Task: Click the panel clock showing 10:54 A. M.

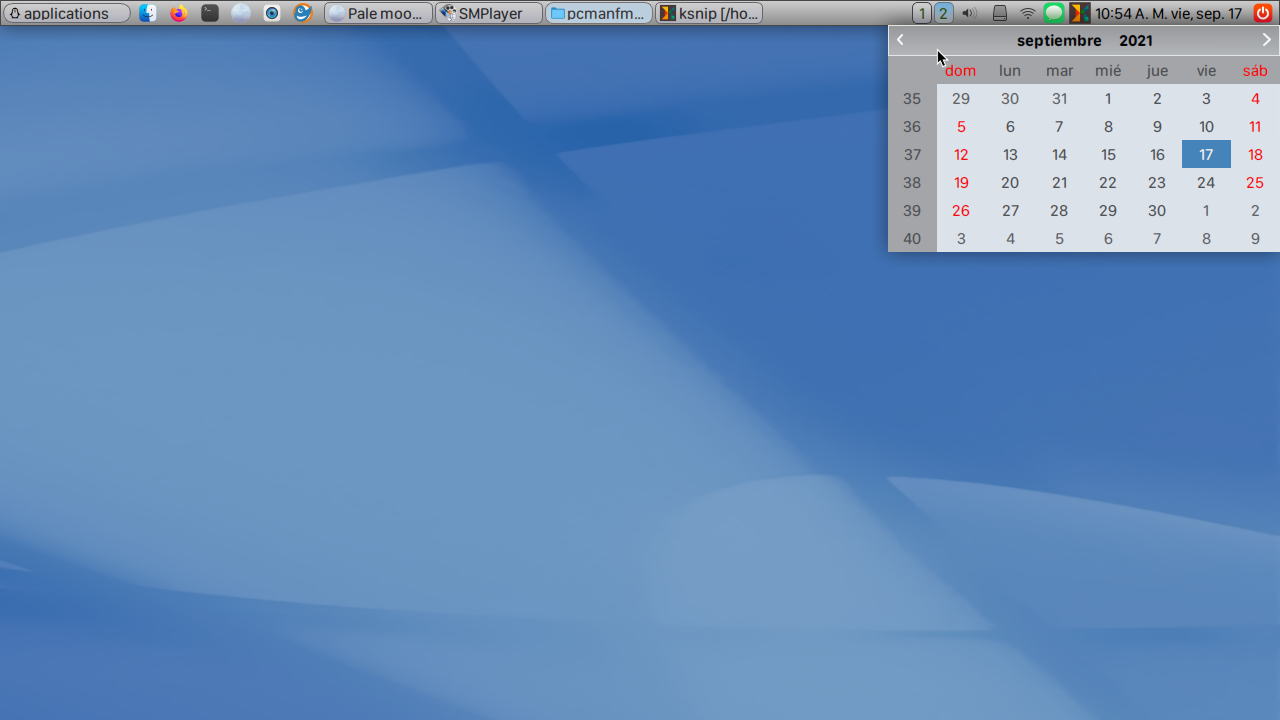Action: coord(1168,13)
